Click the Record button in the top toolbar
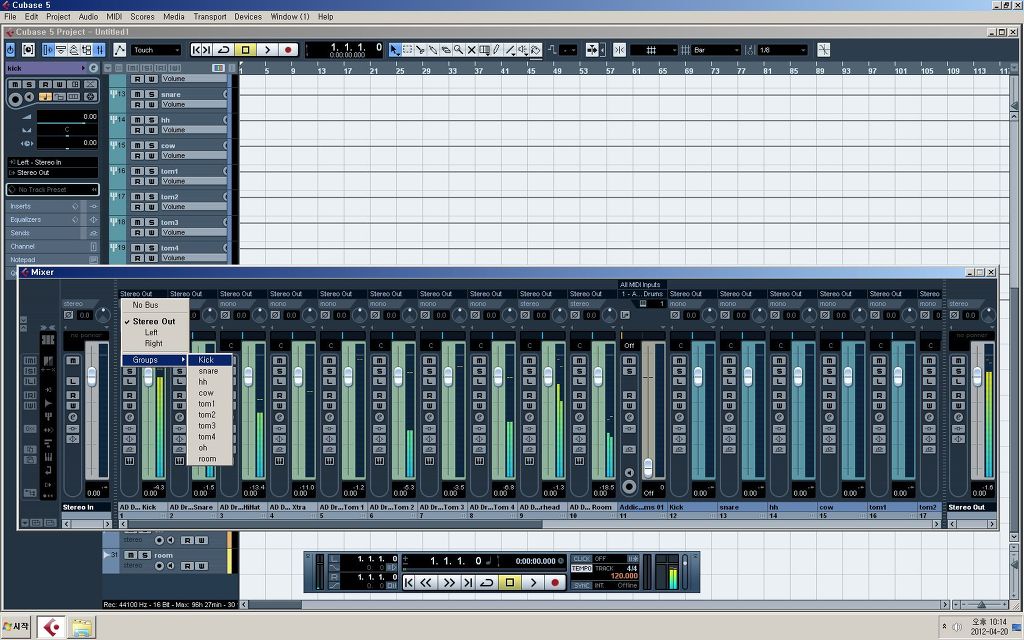The height and width of the screenshot is (640, 1024). [x=287, y=50]
